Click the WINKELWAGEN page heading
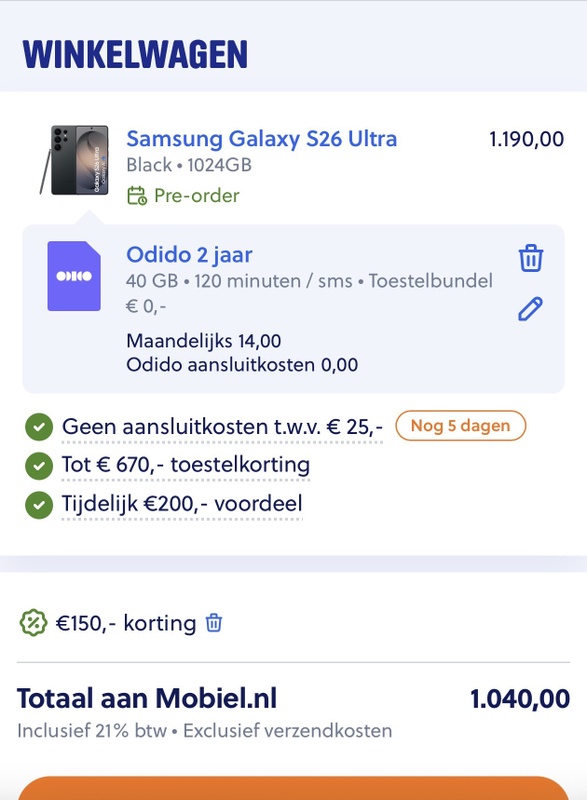 136,47
